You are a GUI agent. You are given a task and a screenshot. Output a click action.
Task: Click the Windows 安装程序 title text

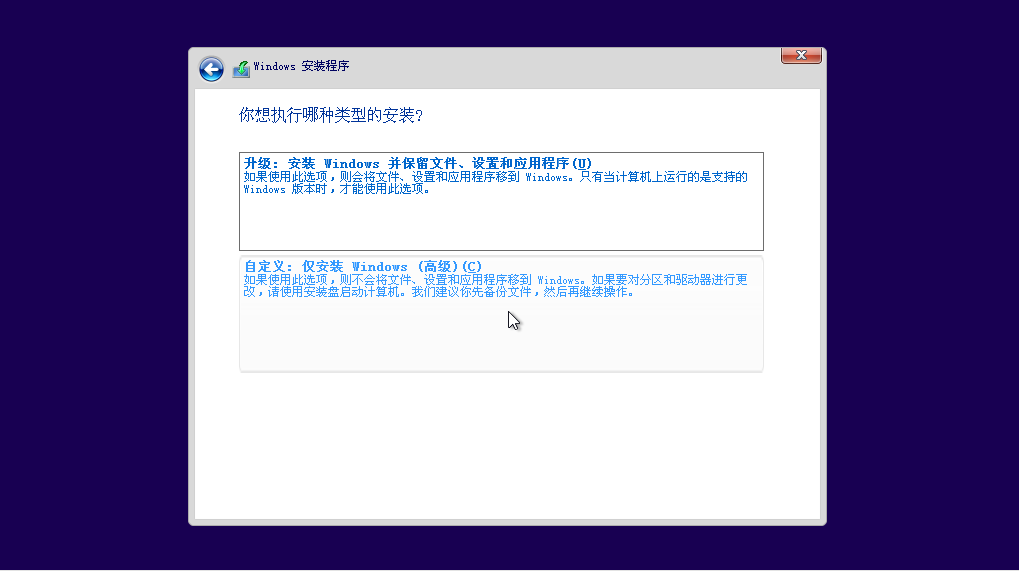pyautogui.click(x=302, y=66)
